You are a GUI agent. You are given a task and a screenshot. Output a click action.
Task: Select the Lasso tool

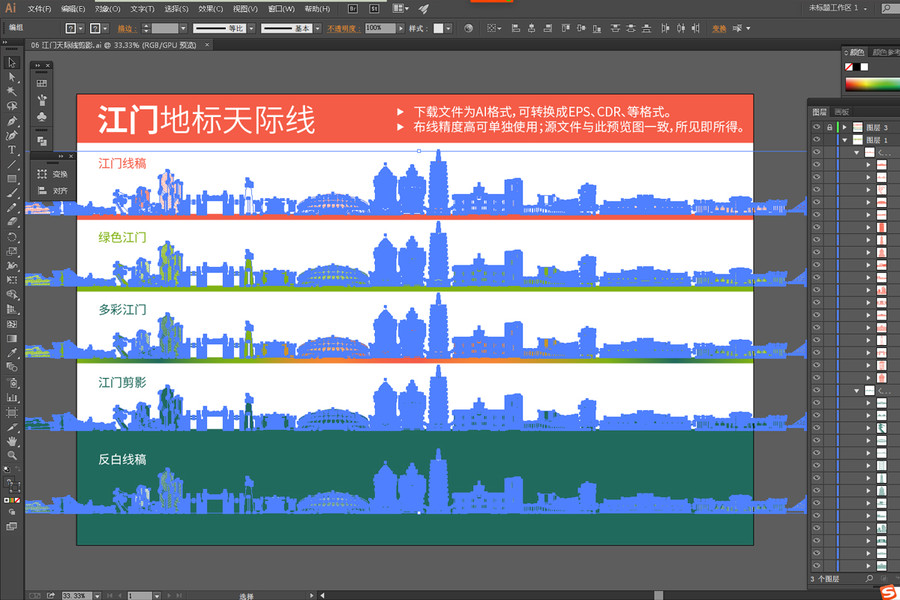pyautogui.click(x=11, y=106)
